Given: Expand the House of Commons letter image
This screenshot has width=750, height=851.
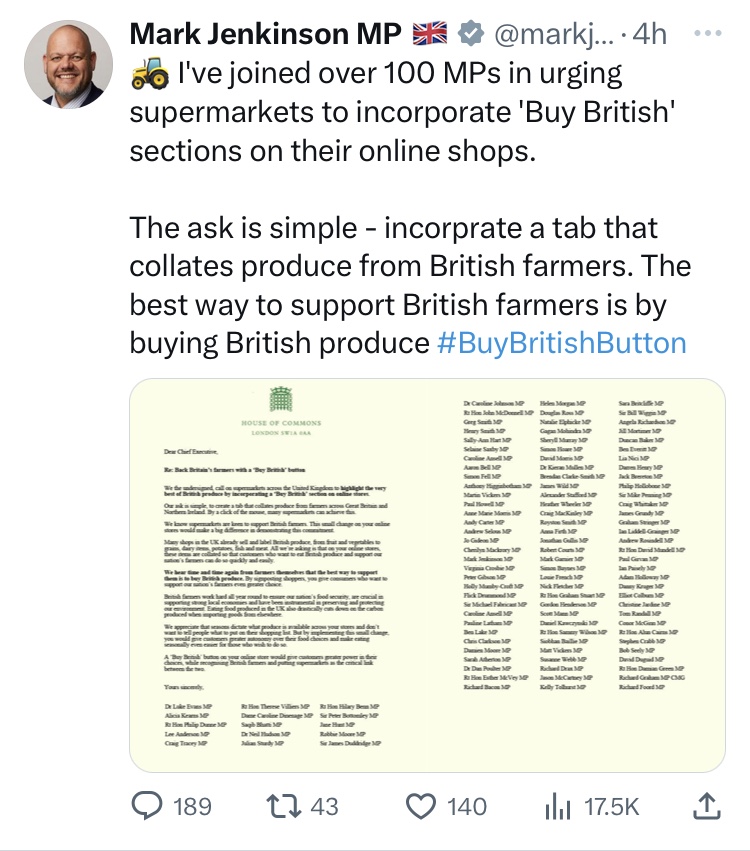Looking at the screenshot, I should point(428,575).
